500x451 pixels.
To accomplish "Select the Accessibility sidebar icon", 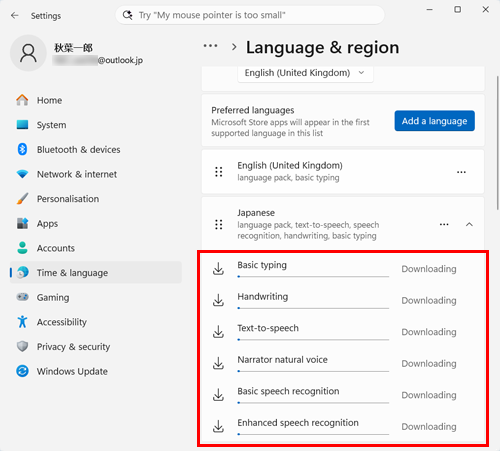I will point(22,322).
